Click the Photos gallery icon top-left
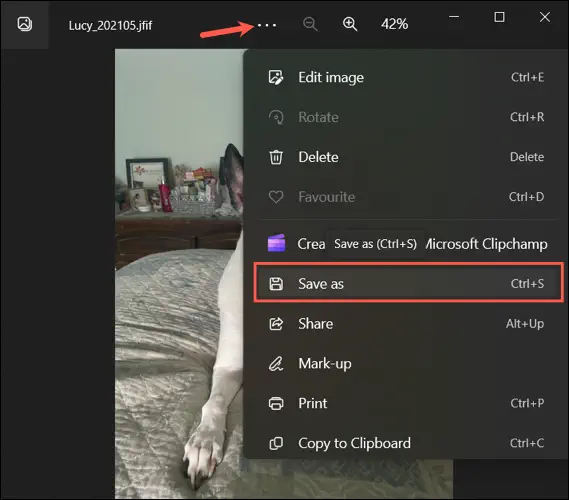The width and height of the screenshot is (569, 500). pos(25,24)
